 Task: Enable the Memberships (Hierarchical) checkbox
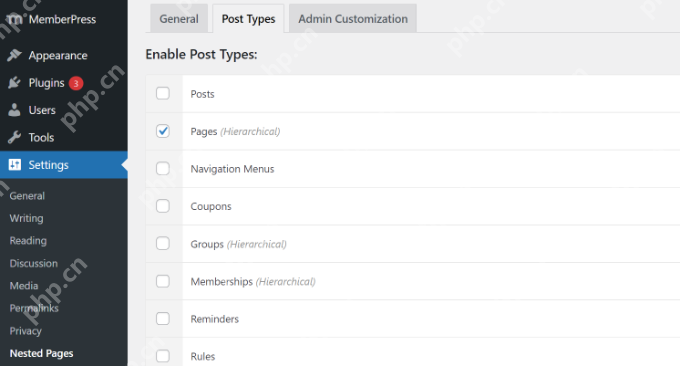coord(163,281)
